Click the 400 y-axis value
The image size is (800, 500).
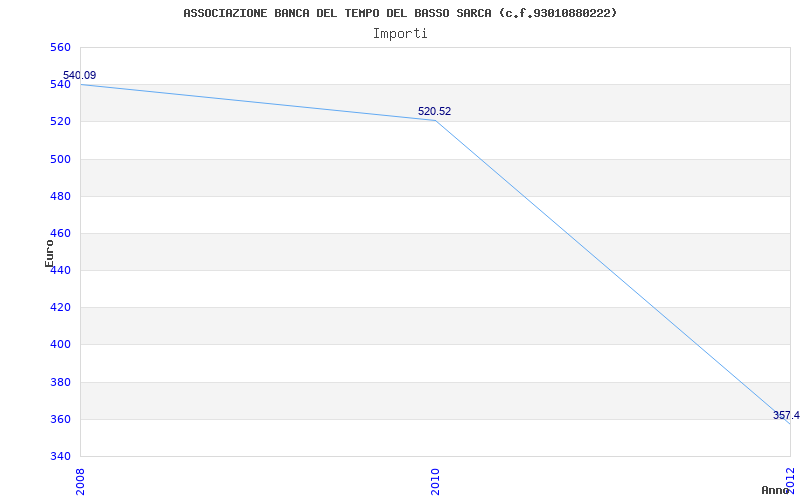[60, 345]
